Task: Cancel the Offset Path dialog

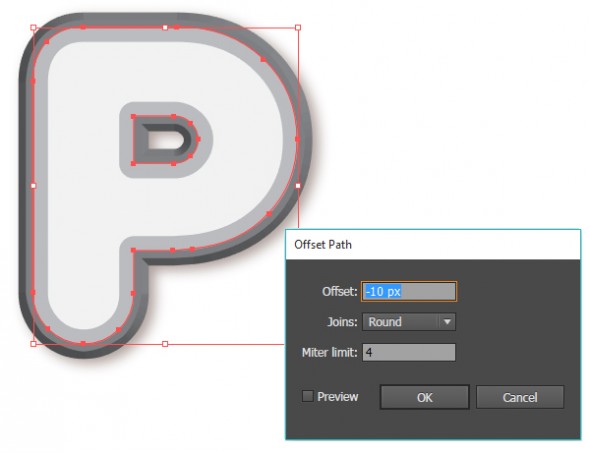Action: [x=520, y=397]
